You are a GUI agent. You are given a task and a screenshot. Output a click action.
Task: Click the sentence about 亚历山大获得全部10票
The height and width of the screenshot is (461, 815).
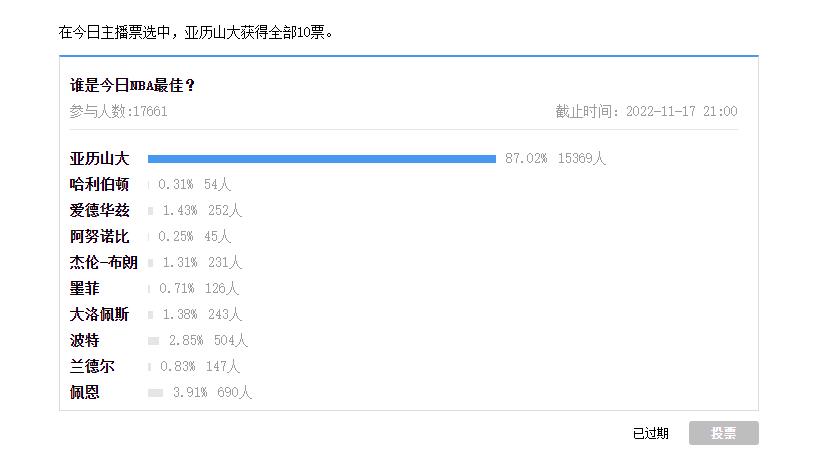click(195, 32)
